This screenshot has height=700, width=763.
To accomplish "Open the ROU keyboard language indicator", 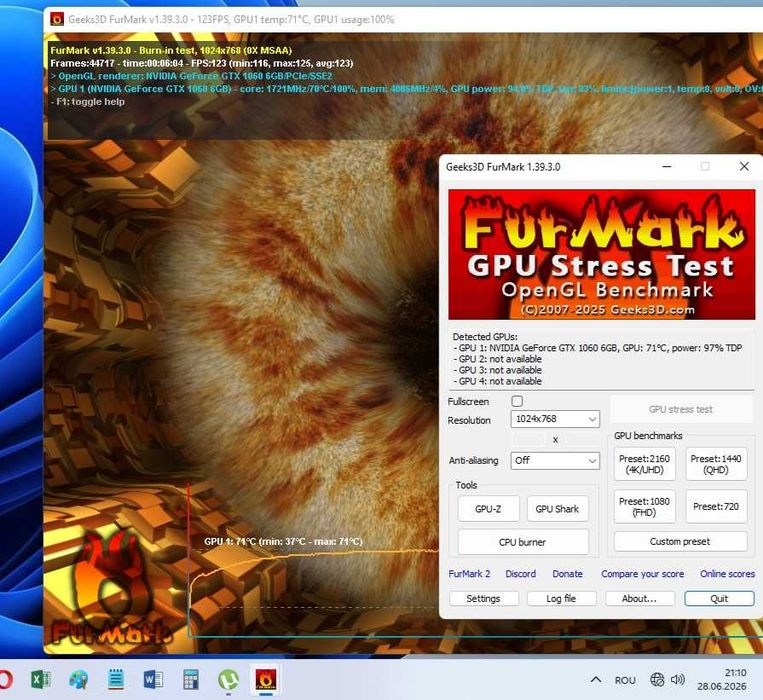I will coord(625,680).
